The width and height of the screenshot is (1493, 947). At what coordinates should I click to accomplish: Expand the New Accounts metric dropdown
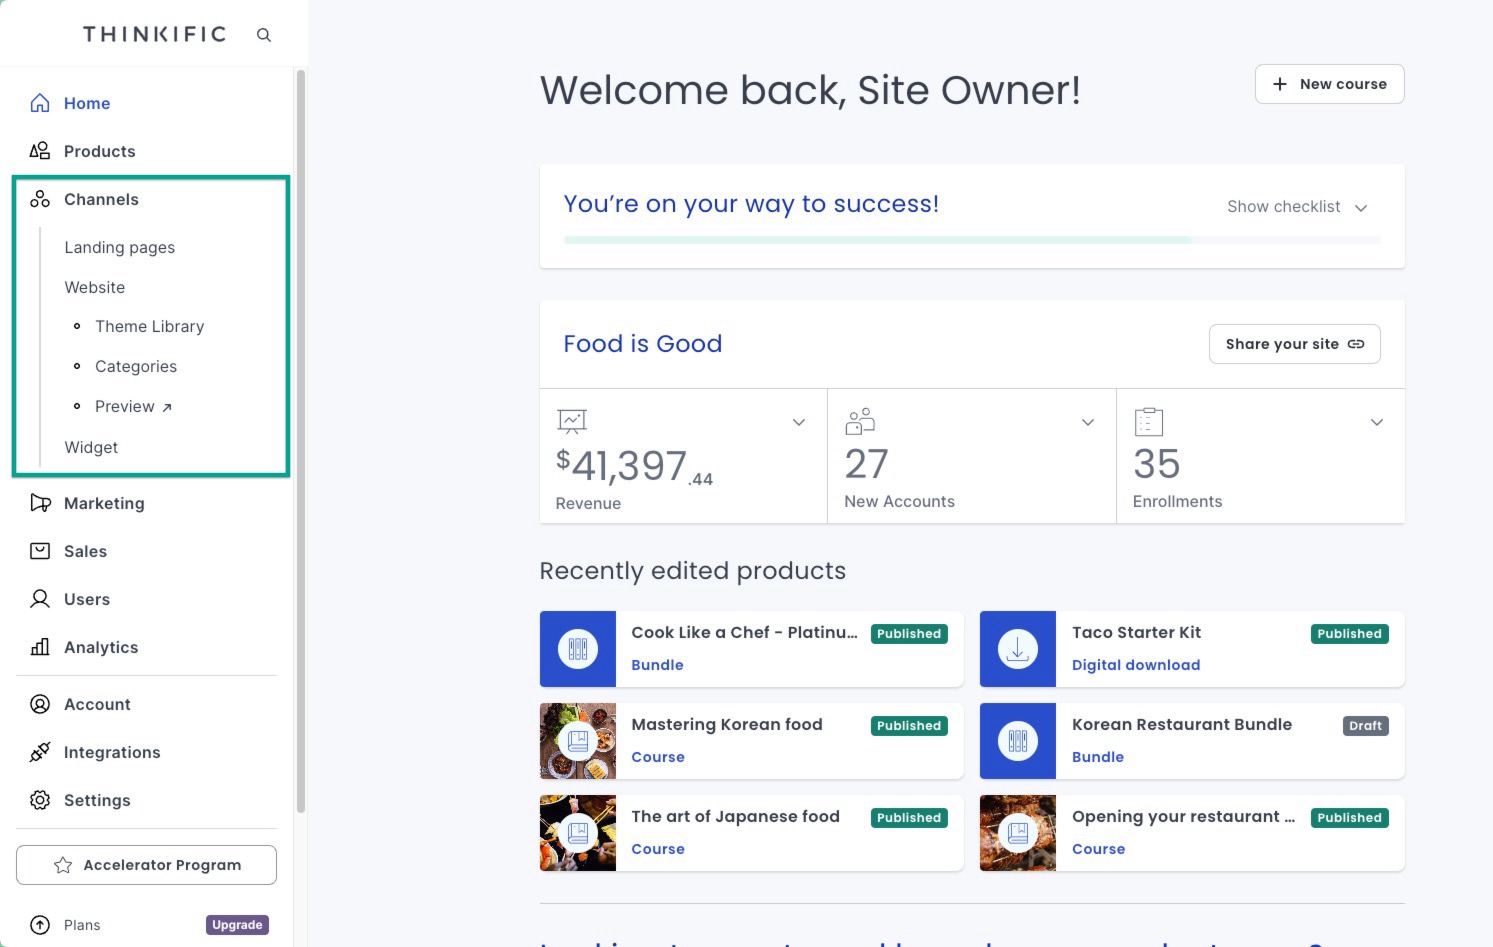pyautogui.click(x=1088, y=422)
